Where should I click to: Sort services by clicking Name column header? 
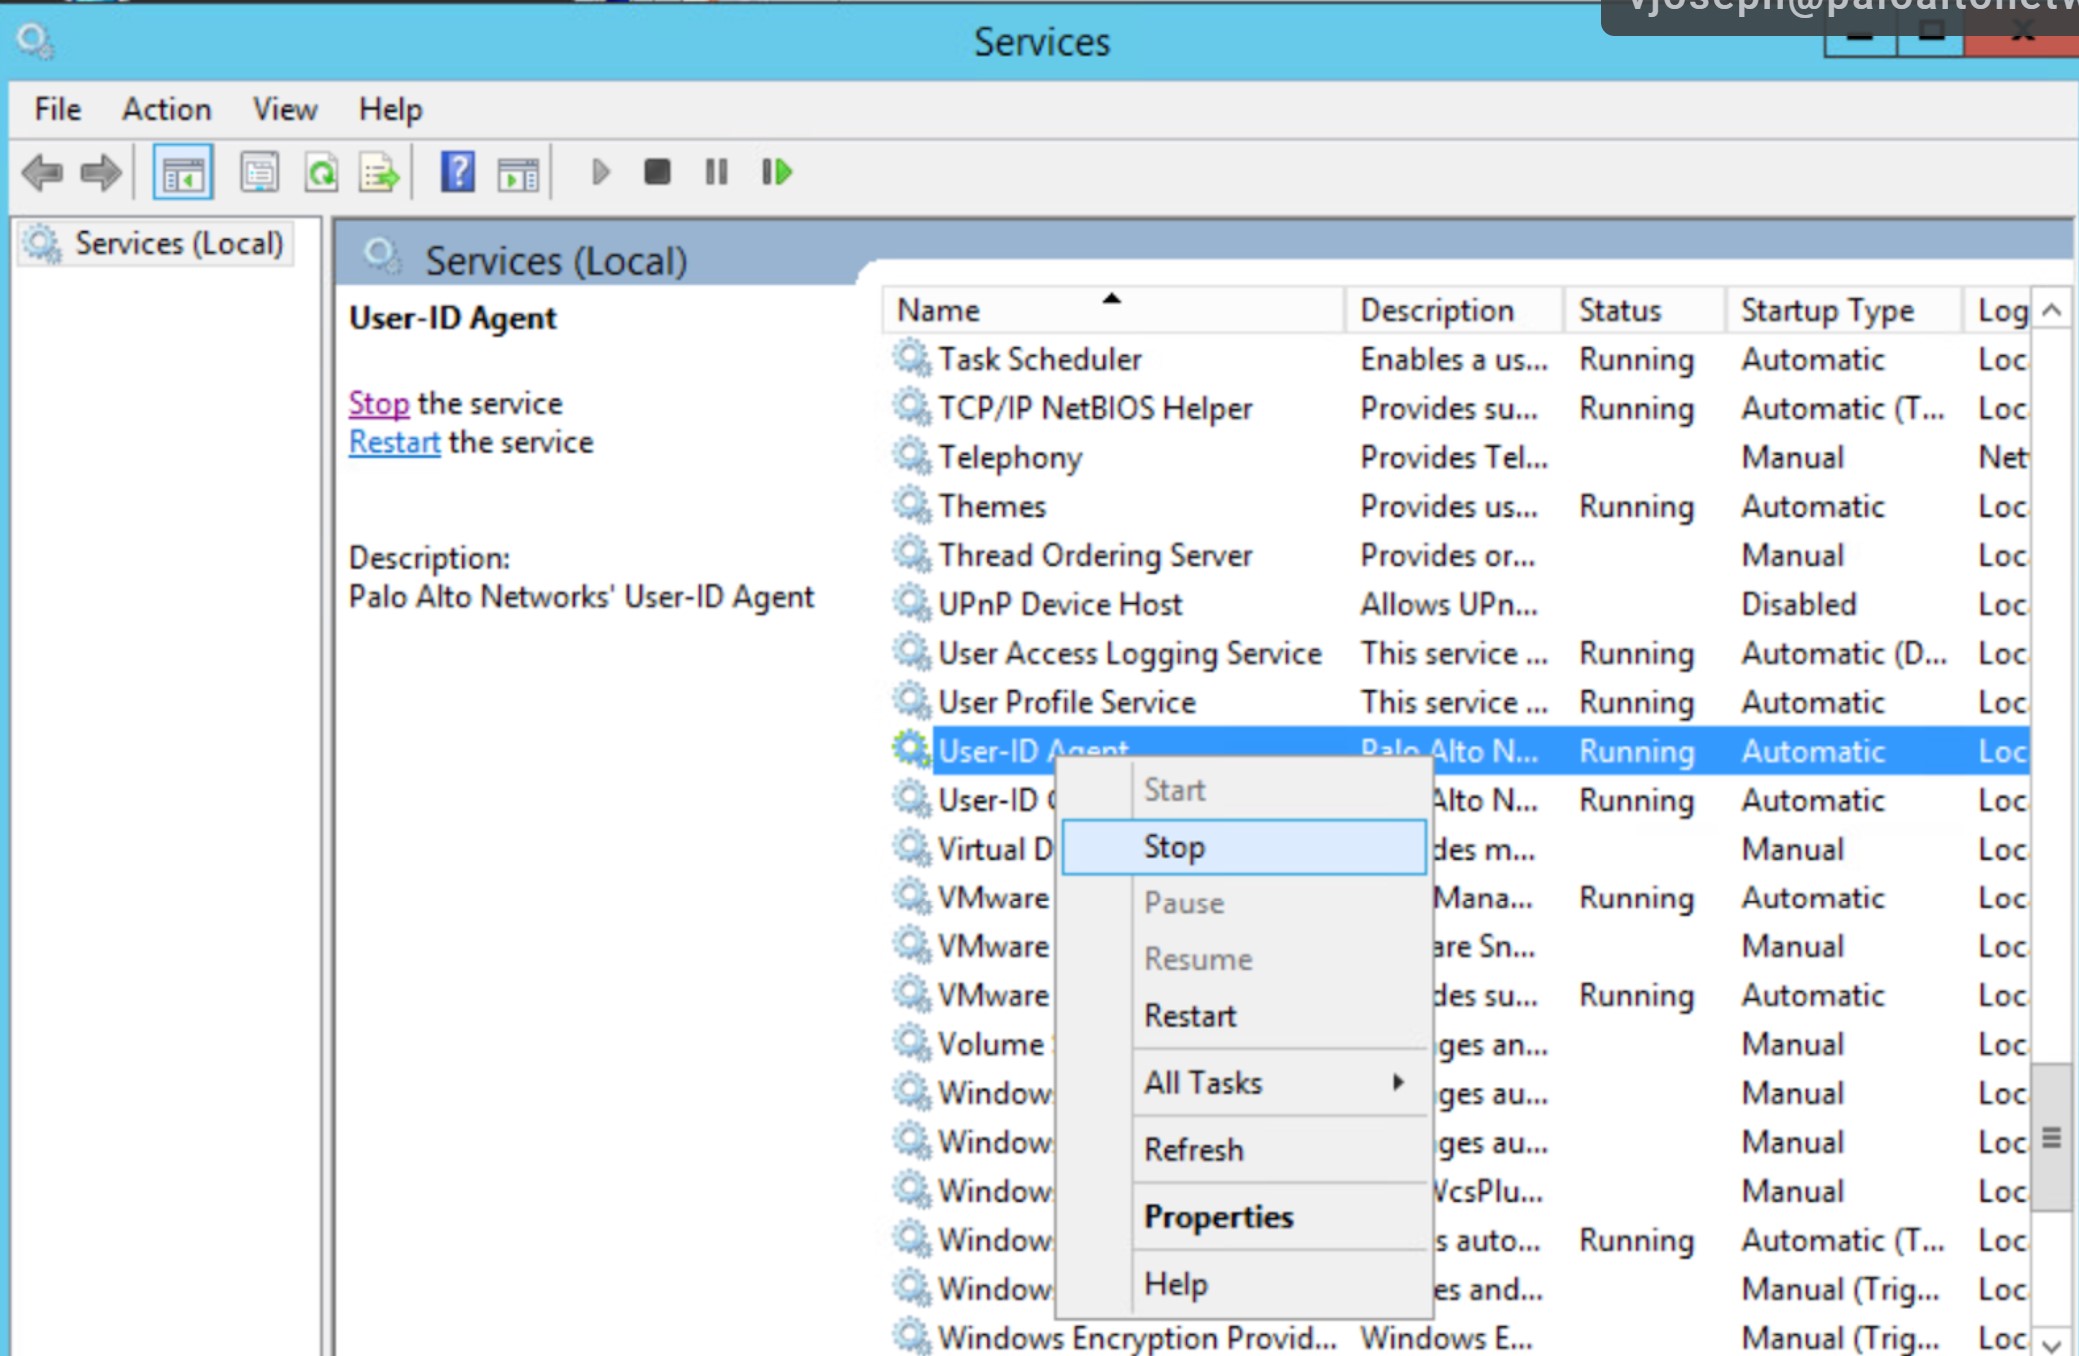tap(1000, 309)
